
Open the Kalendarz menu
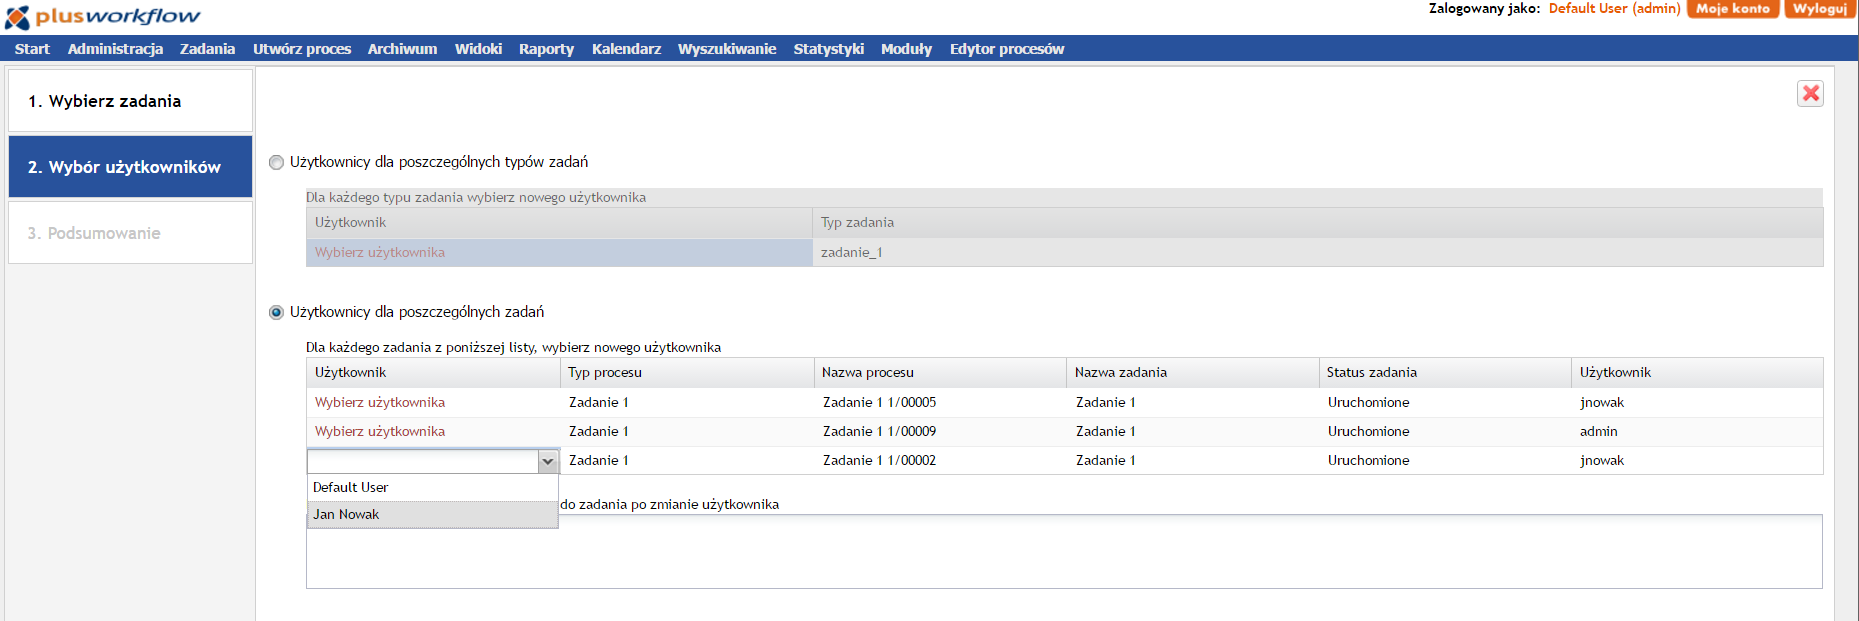coord(626,49)
